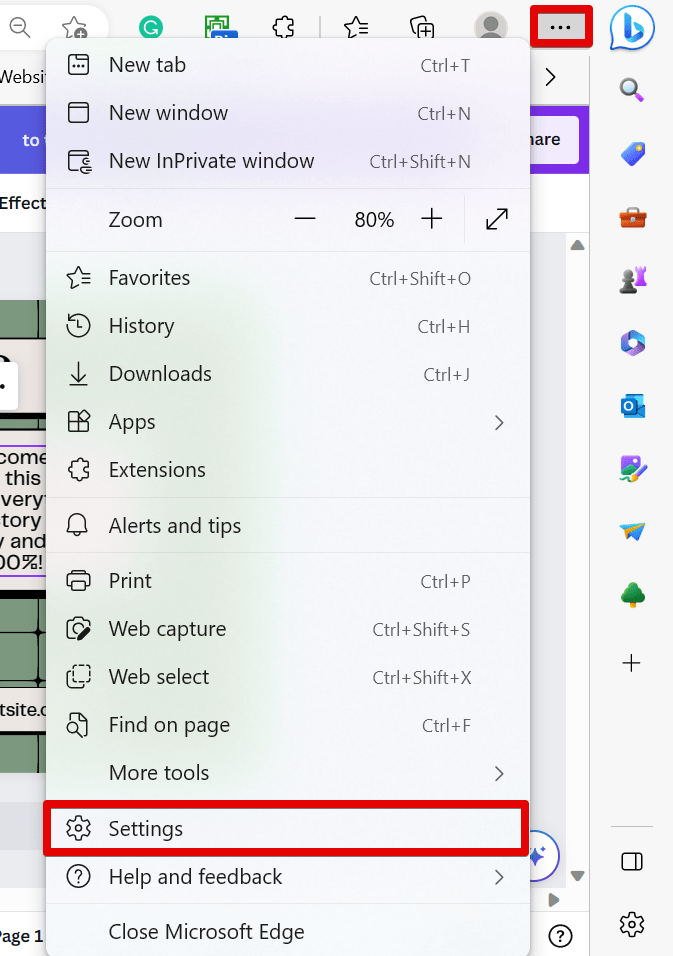The width and height of the screenshot is (673, 956).
Task: Open Outlook from the sidebar
Action: pyautogui.click(x=632, y=406)
